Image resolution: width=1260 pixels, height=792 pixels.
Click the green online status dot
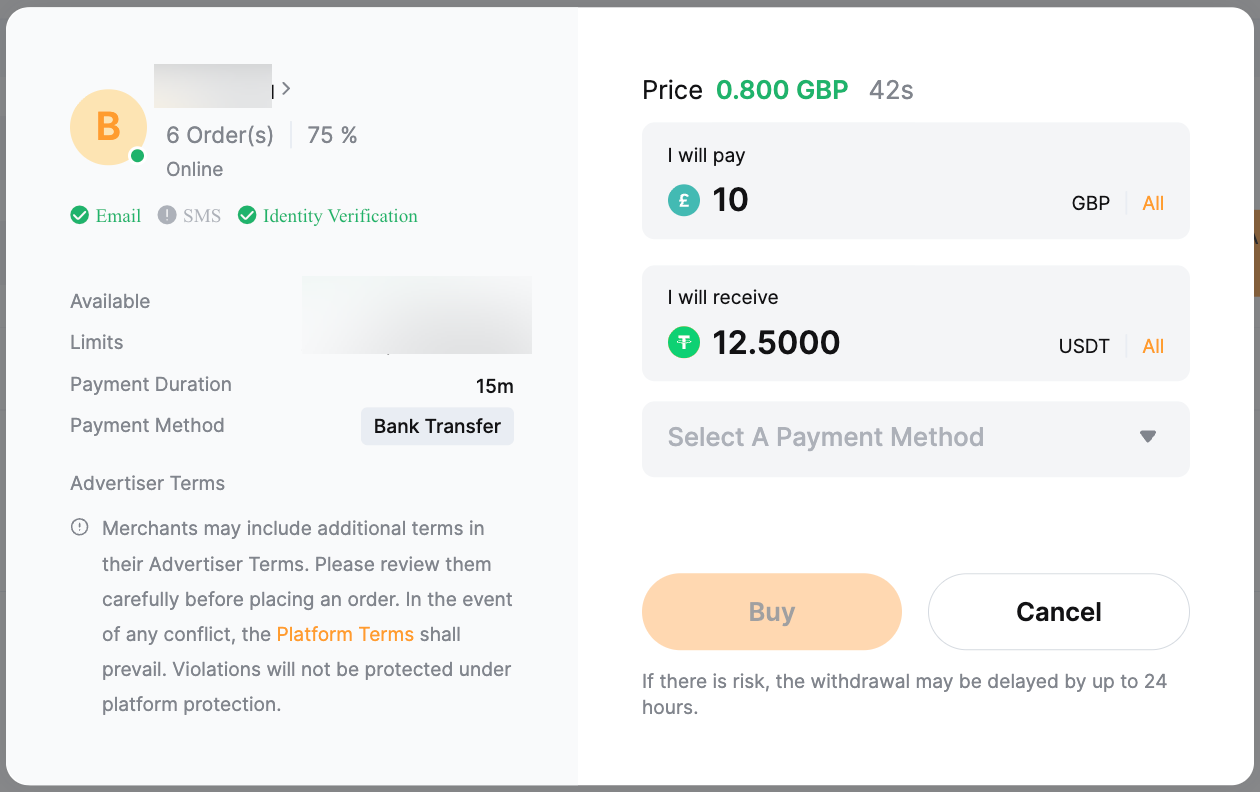(x=138, y=156)
